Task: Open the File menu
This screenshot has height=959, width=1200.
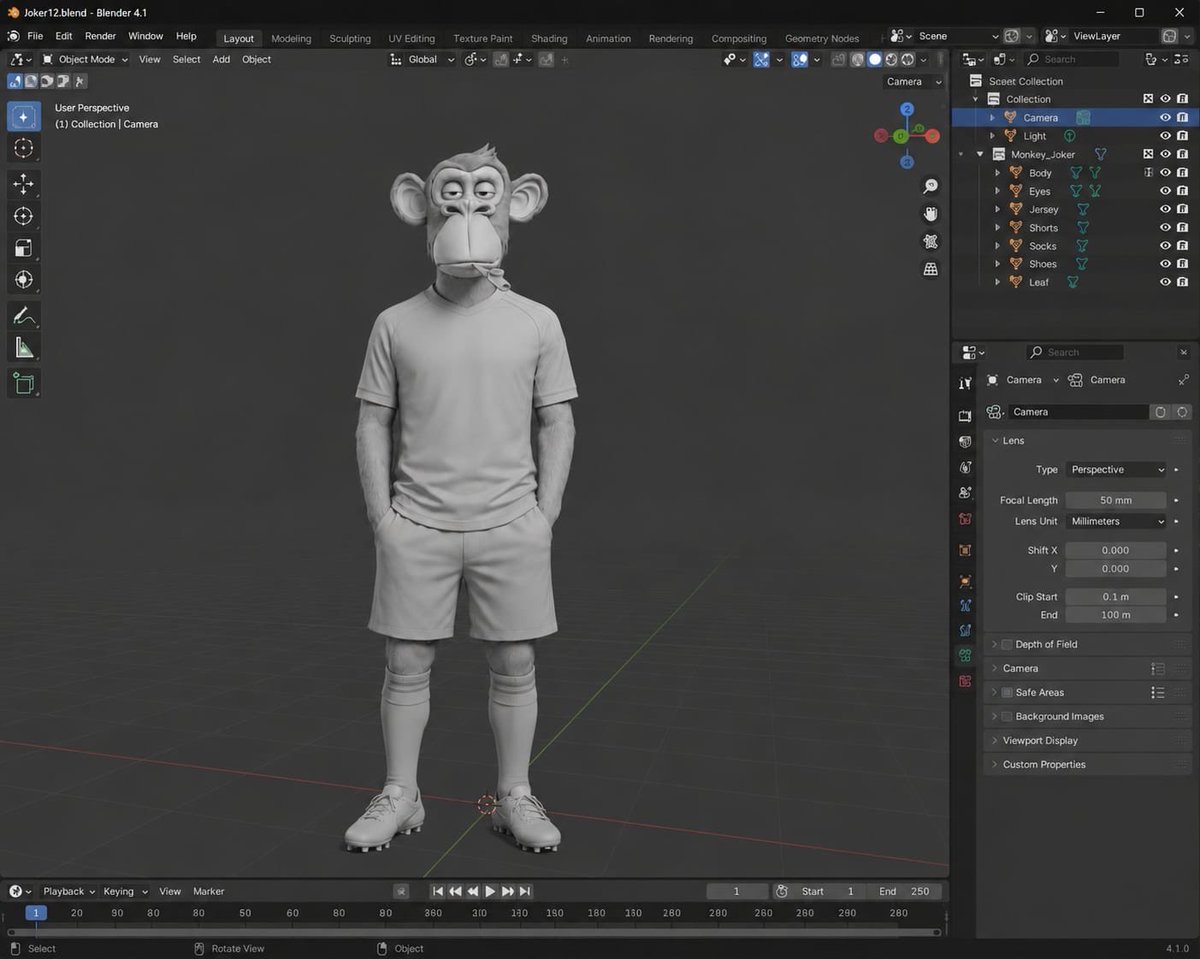Action: (35, 36)
